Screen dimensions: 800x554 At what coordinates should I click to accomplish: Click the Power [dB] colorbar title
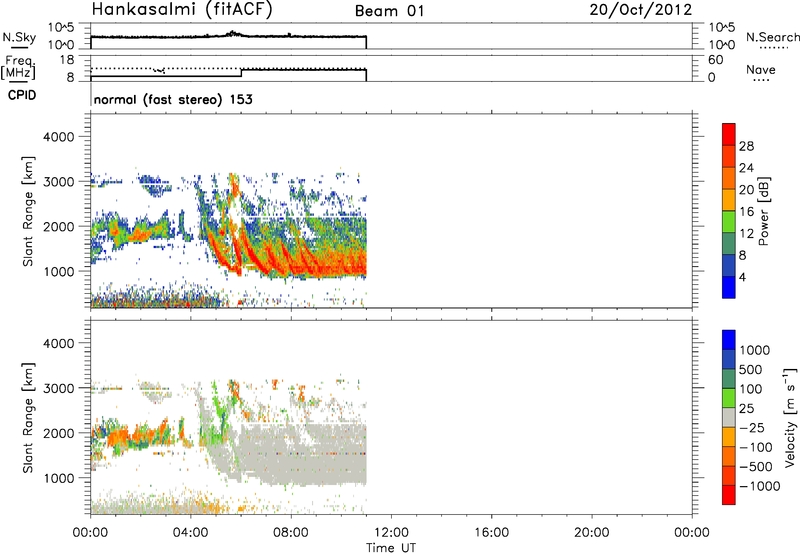(x=763, y=211)
